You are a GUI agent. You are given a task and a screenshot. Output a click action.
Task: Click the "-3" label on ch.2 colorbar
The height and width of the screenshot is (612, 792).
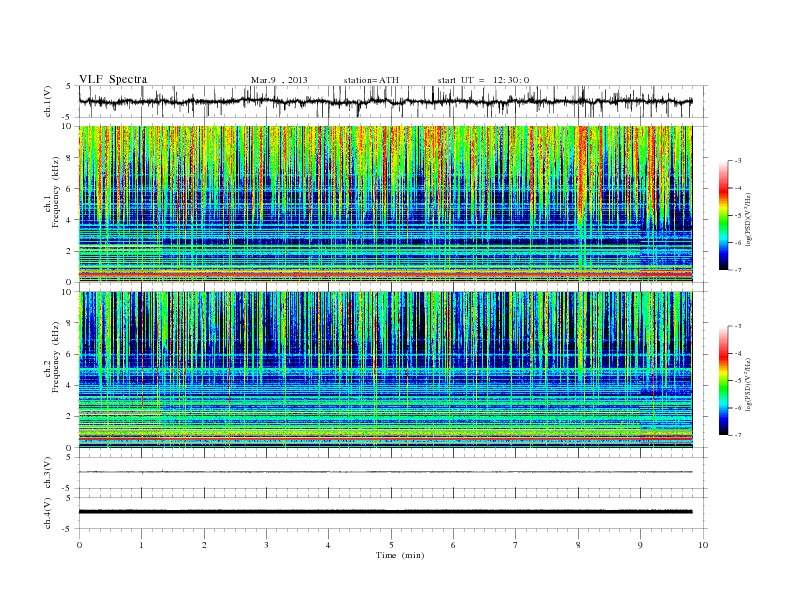738,326
